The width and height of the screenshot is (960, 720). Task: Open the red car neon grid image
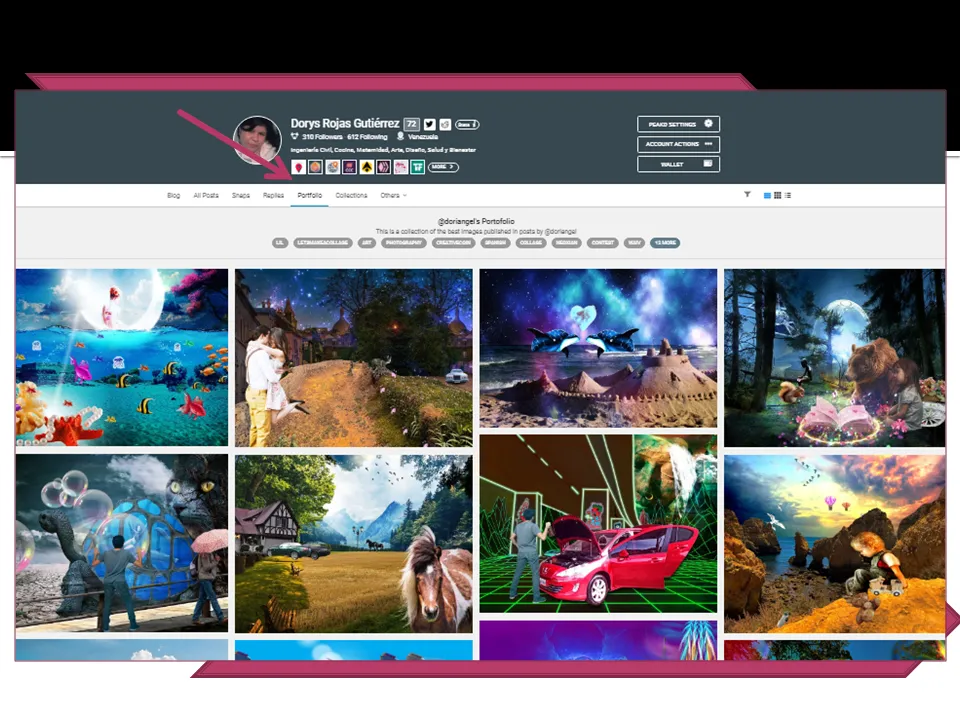[x=598, y=524]
